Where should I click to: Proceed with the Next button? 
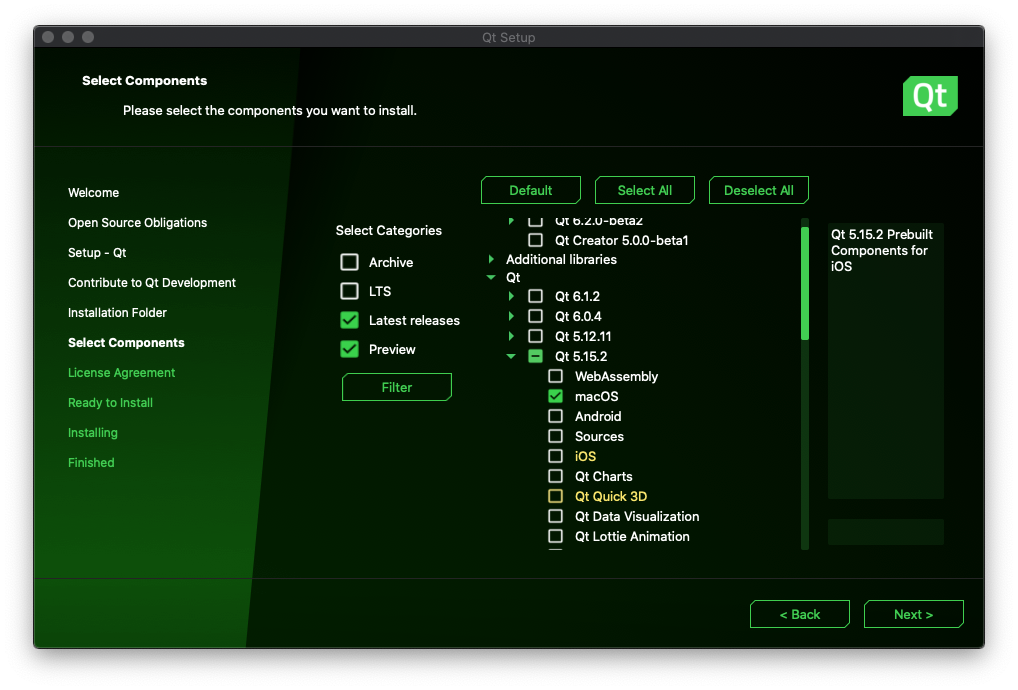[913, 614]
